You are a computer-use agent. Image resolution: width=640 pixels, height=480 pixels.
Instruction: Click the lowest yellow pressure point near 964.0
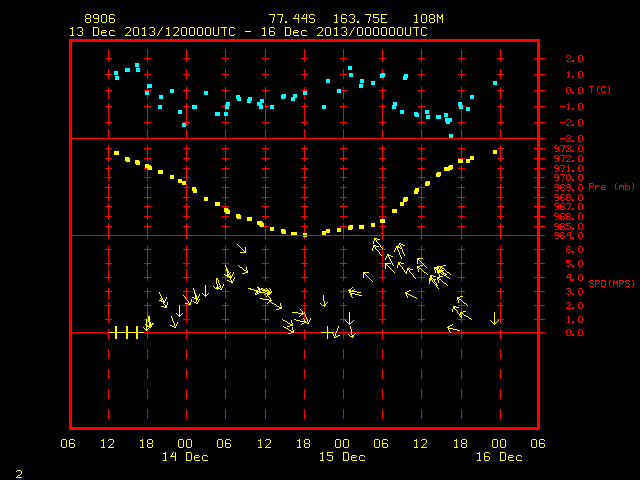pyautogui.click(x=304, y=235)
